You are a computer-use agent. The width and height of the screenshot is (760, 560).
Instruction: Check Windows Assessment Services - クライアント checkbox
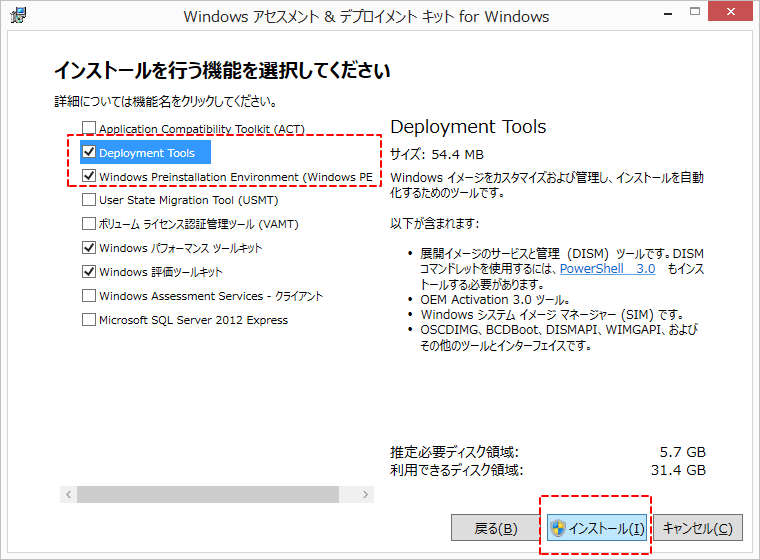click(89, 295)
